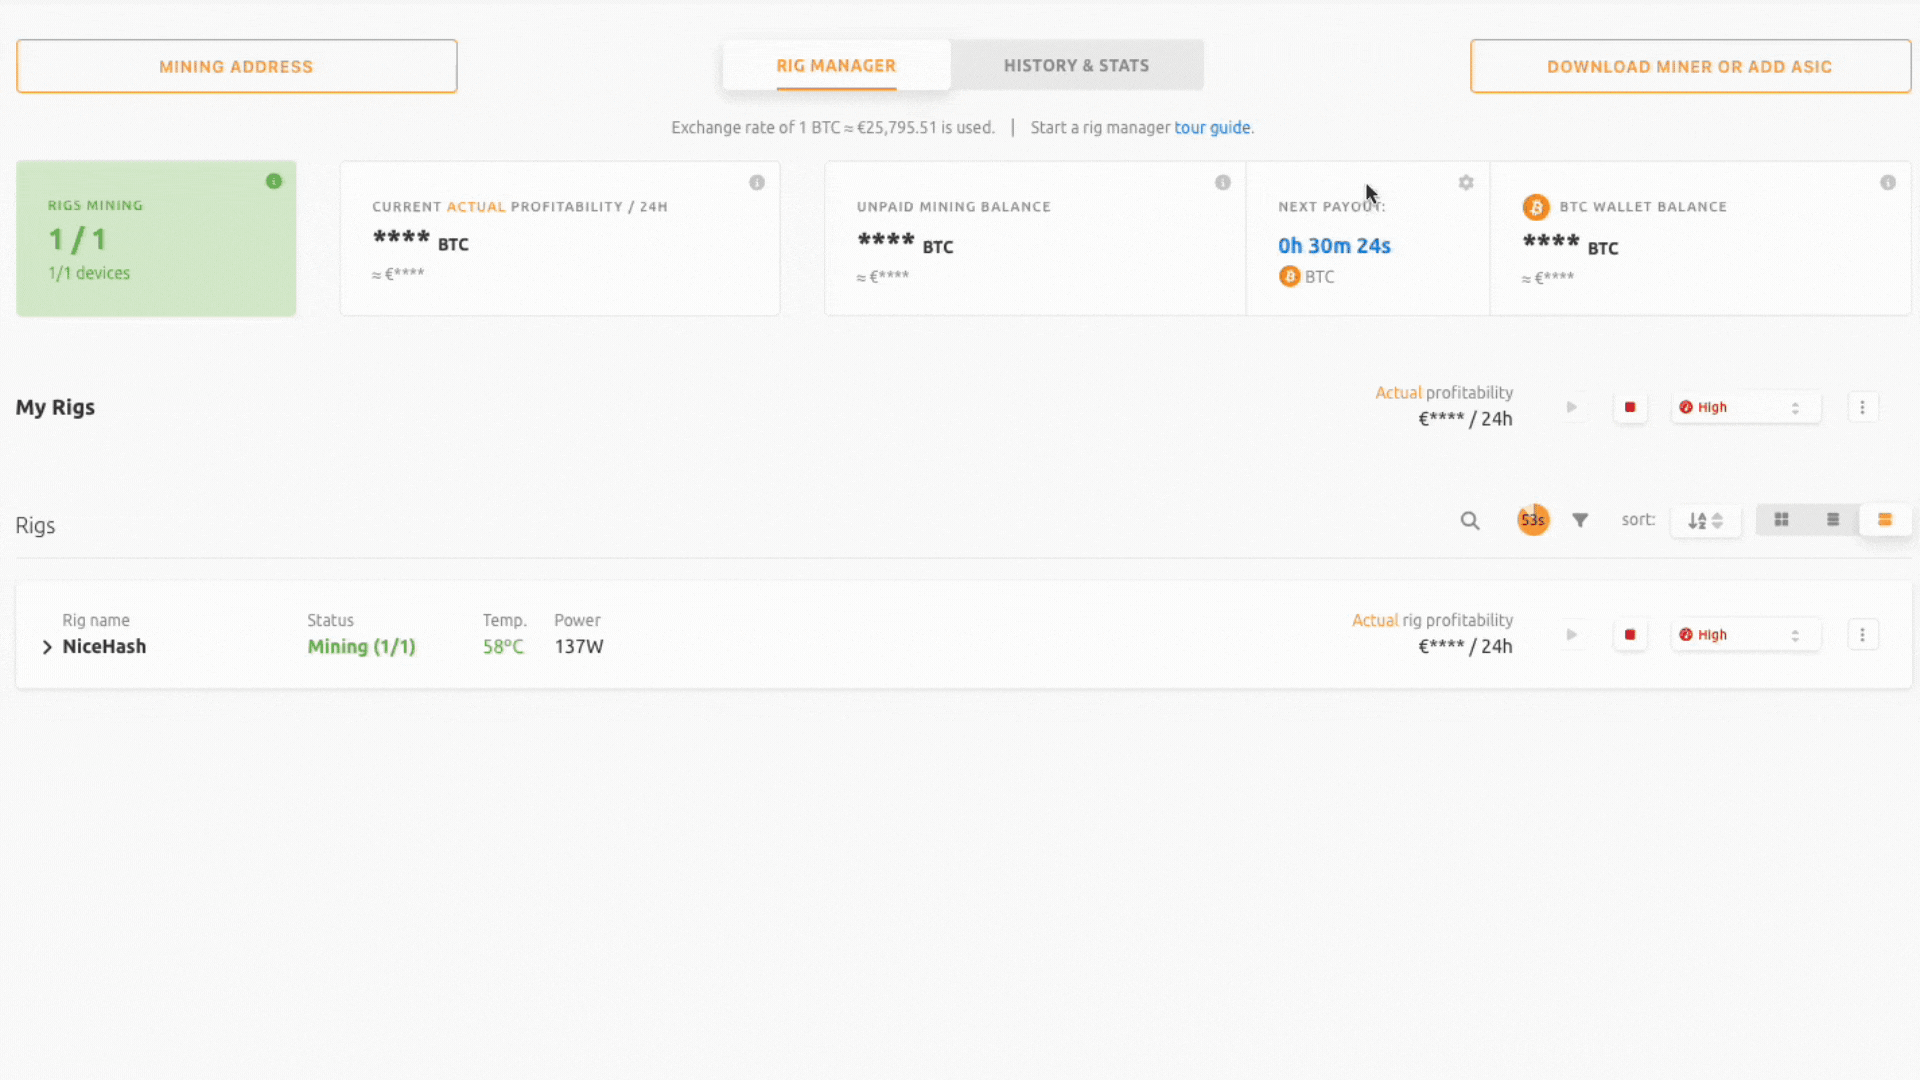Toggle the play button for NiceHash rig
1920x1080 pixels.
[1572, 634]
